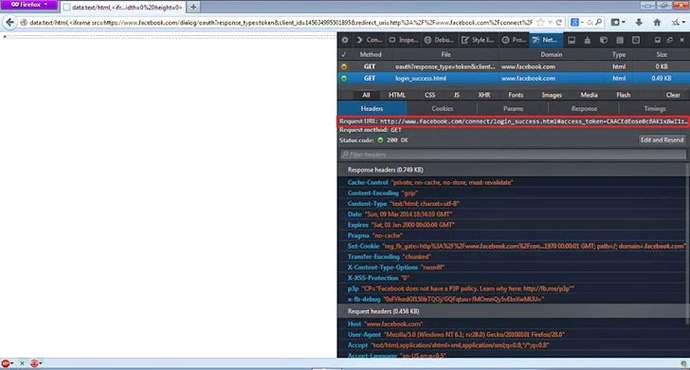
Task: Toggle the Images network filter
Action: [x=552, y=95]
